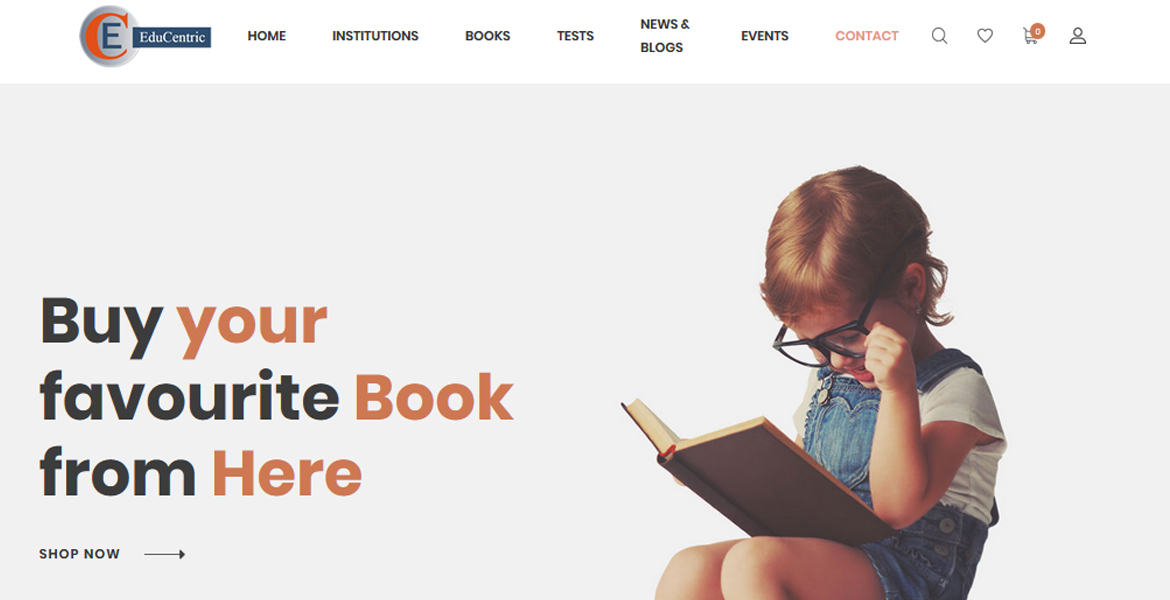Click the cart item count badge
This screenshot has height=600, width=1170.
pyautogui.click(x=1038, y=31)
